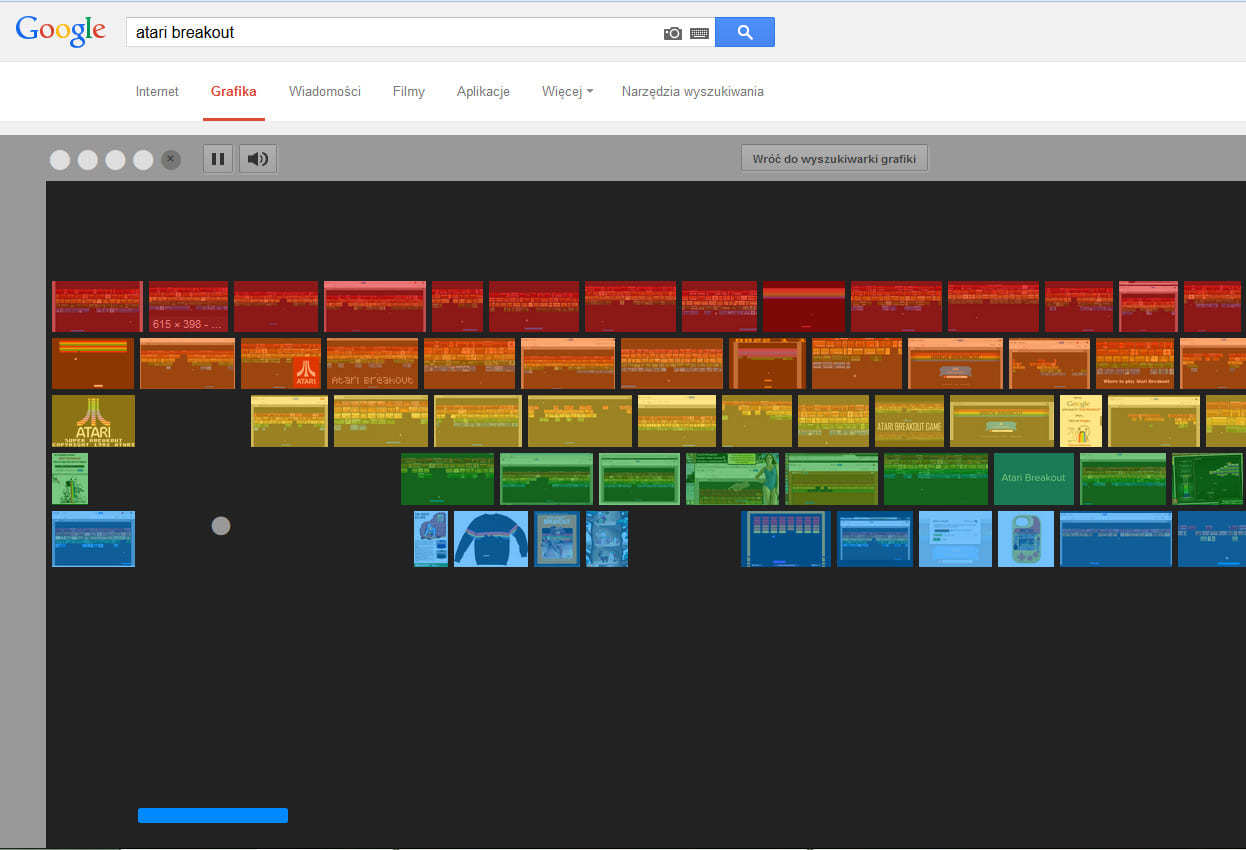The height and width of the screenshot is (850, 1246).
Task: Click the orange tile with red Atari logo
Action: [281, 363]
